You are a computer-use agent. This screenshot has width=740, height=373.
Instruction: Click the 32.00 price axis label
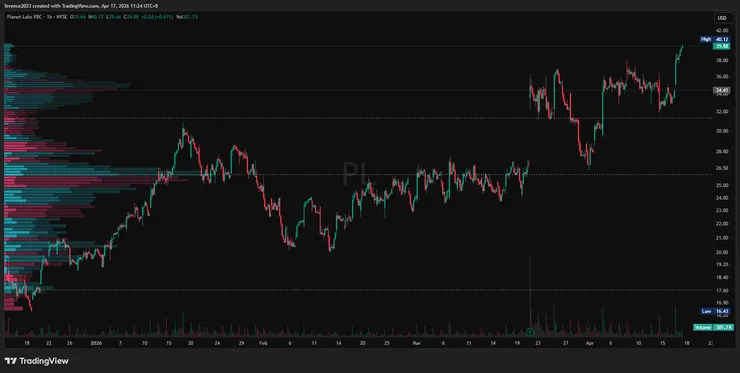point(722,112)
